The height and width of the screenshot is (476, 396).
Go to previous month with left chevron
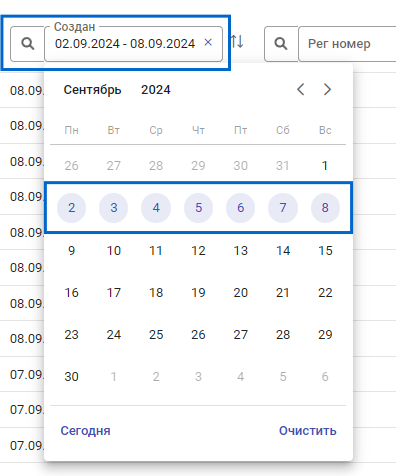301,89
